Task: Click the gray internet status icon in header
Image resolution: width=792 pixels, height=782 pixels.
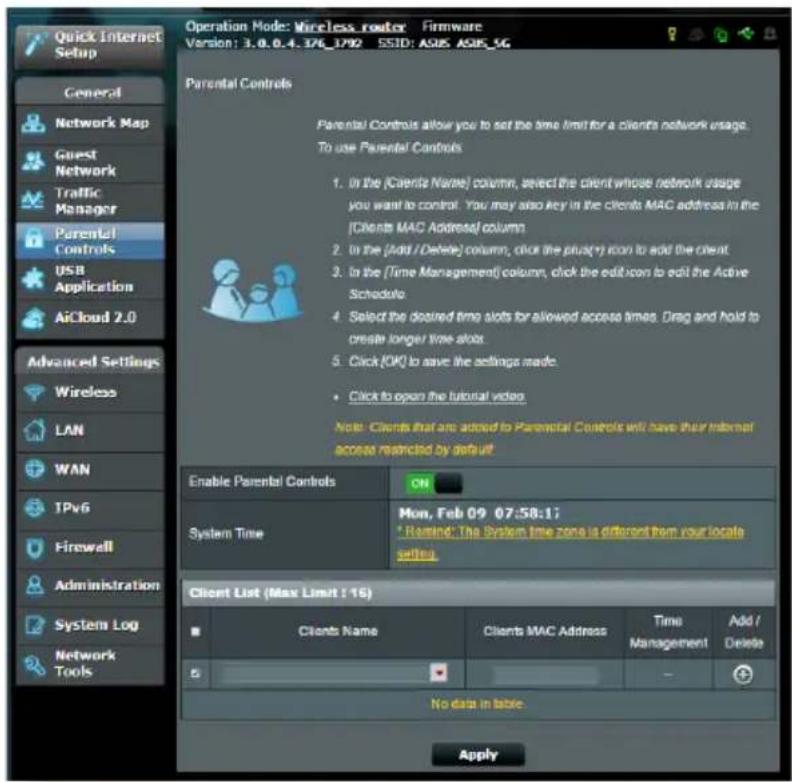Action: click(697, 34)
